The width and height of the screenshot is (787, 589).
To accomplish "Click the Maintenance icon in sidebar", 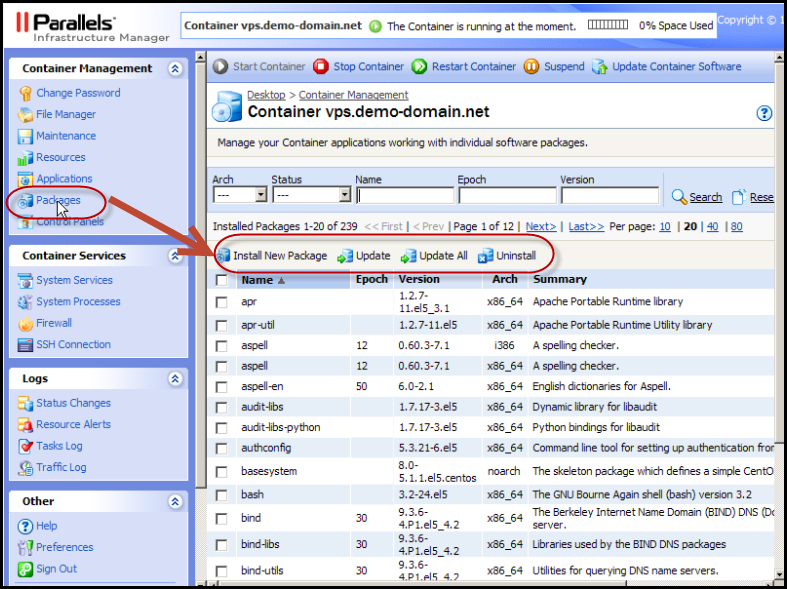I will click(25, 136).
